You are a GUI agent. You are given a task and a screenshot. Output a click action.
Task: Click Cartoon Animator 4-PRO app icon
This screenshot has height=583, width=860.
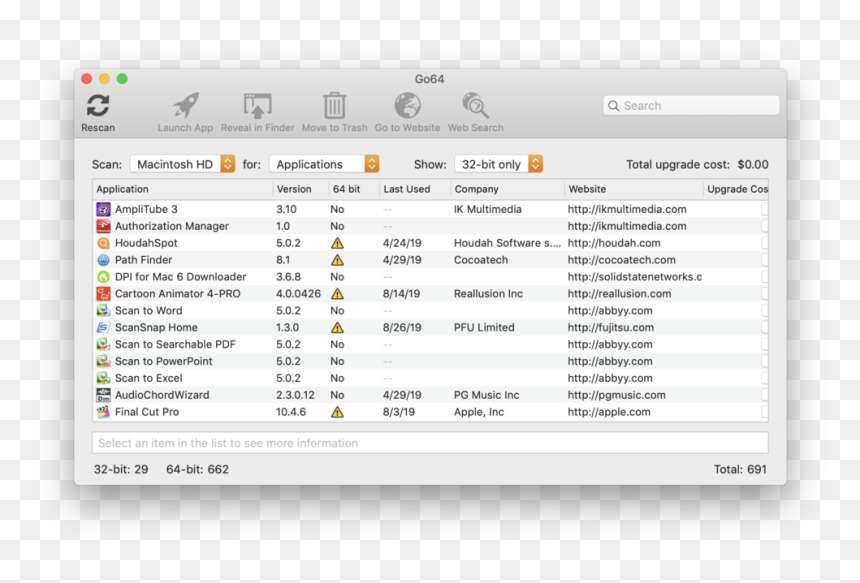103,294
